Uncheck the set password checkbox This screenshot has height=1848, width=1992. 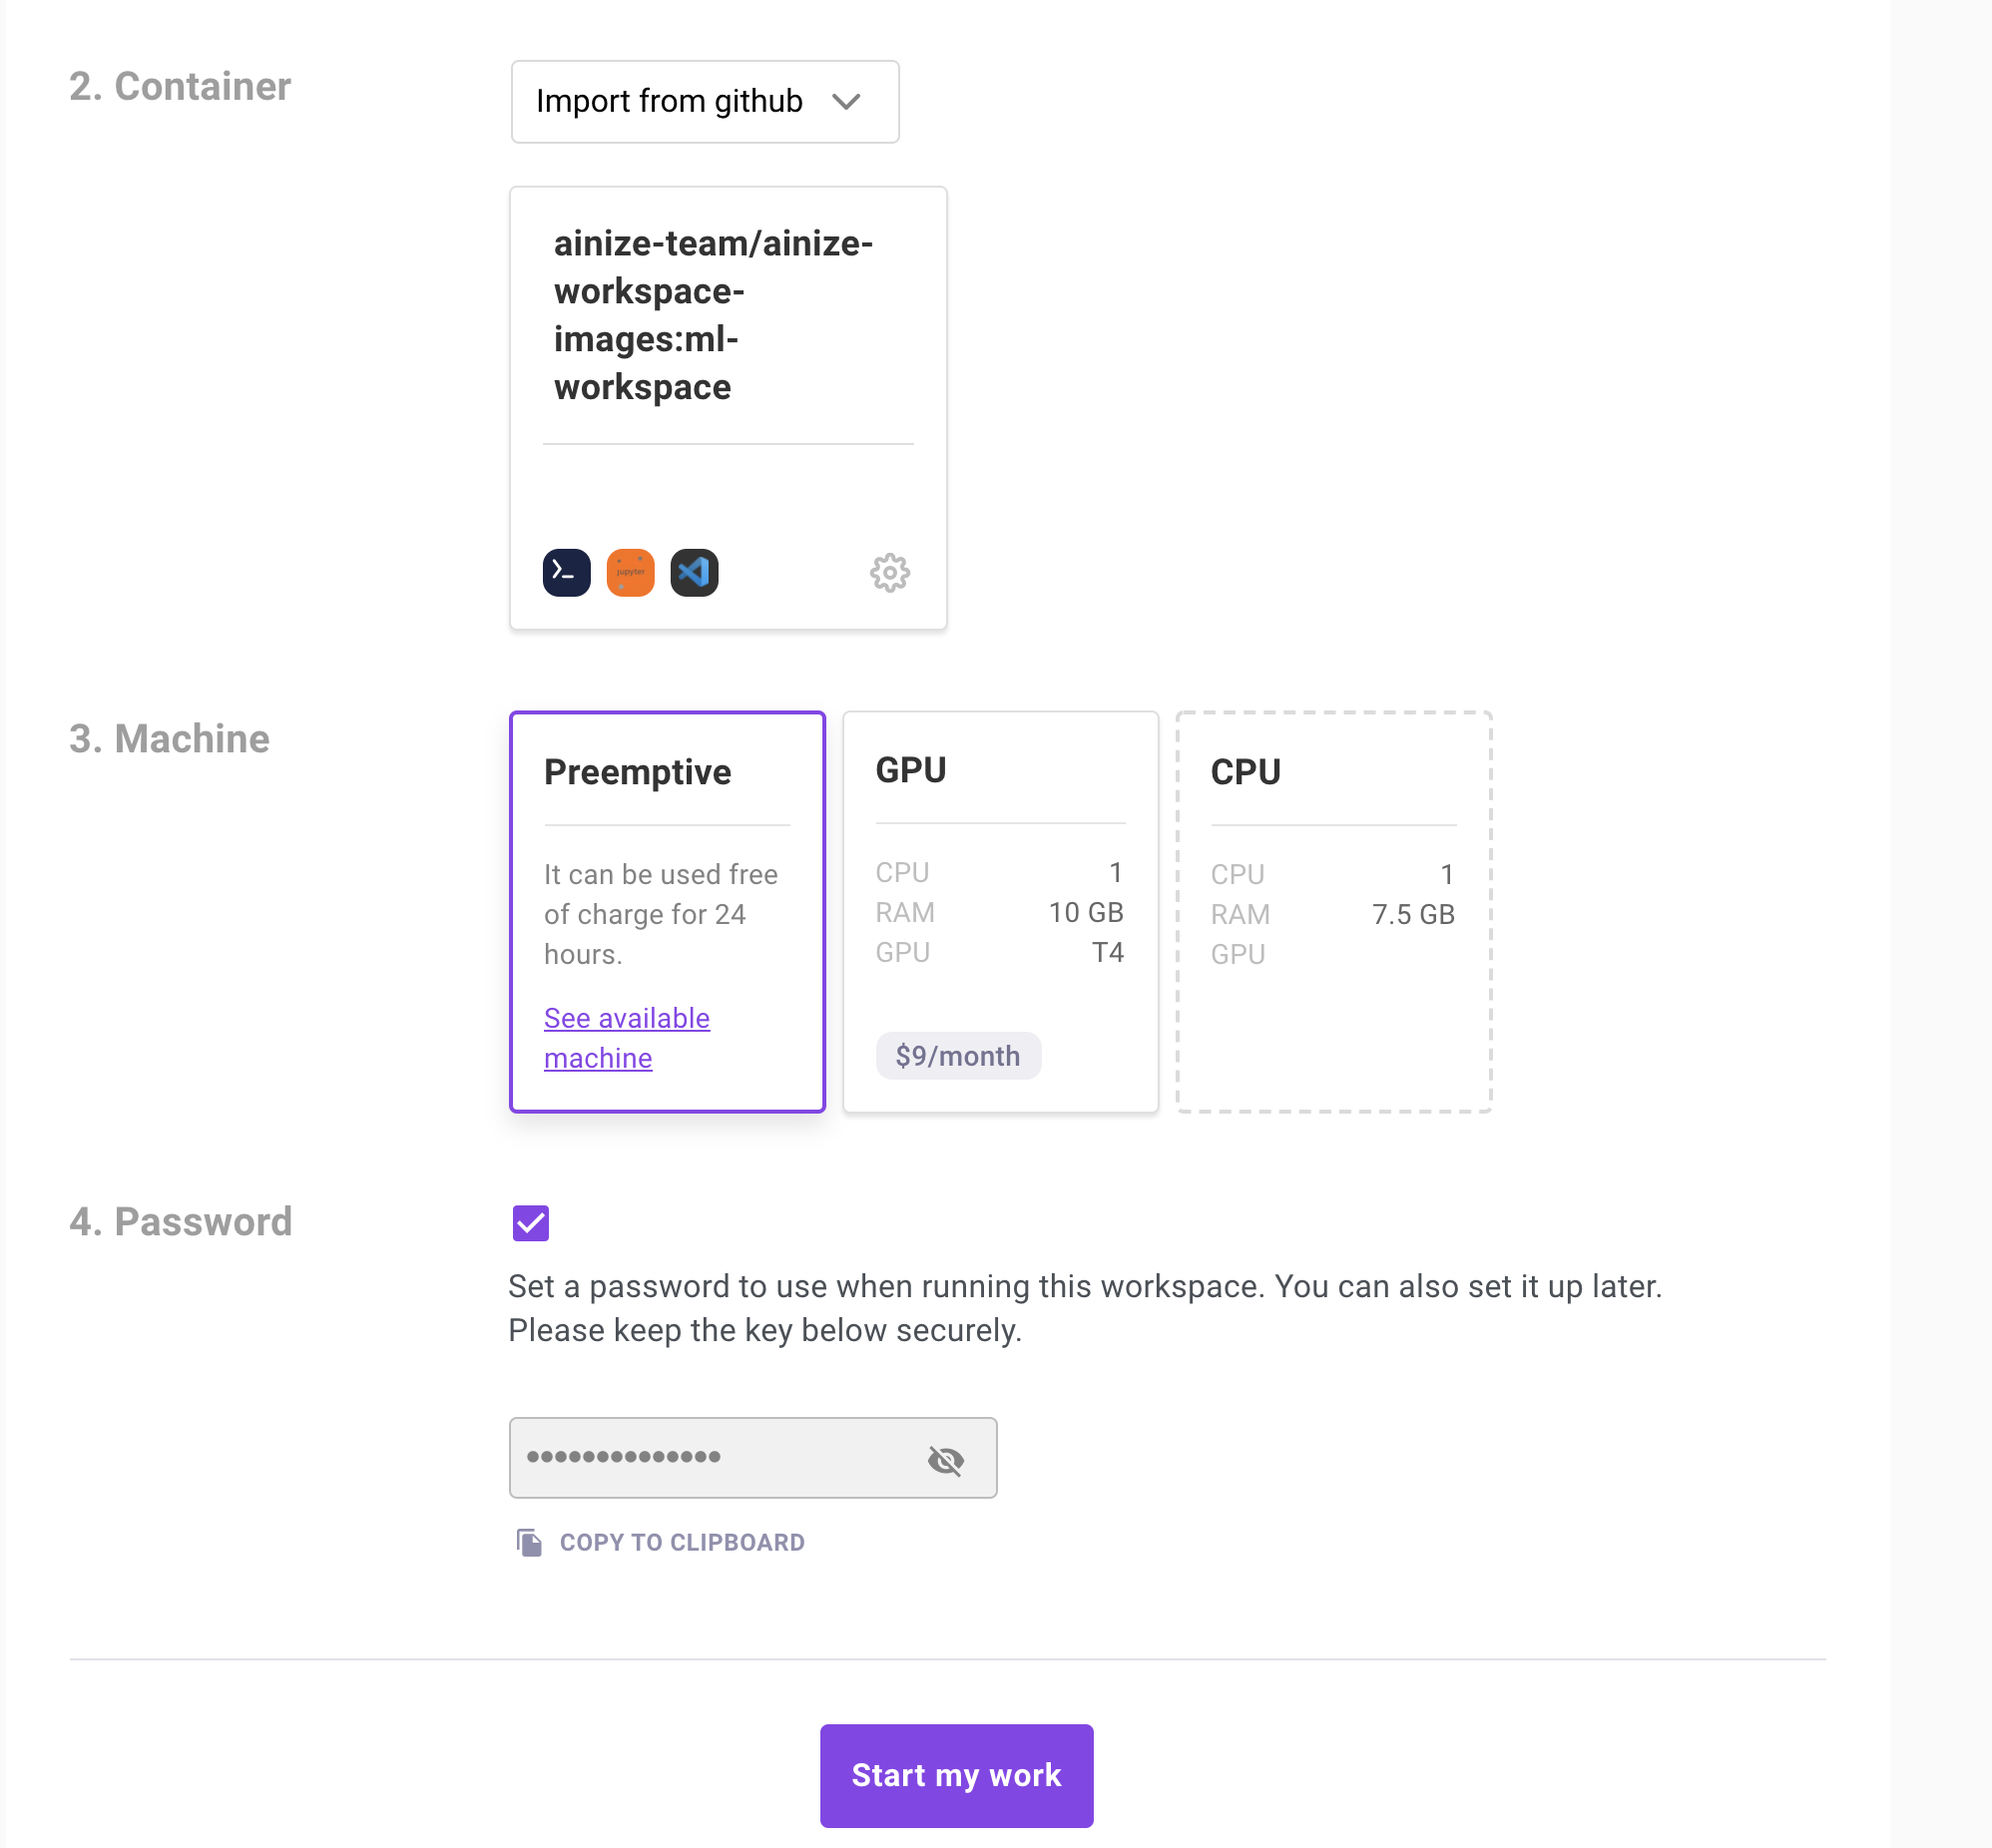(x=530, y=1223)
